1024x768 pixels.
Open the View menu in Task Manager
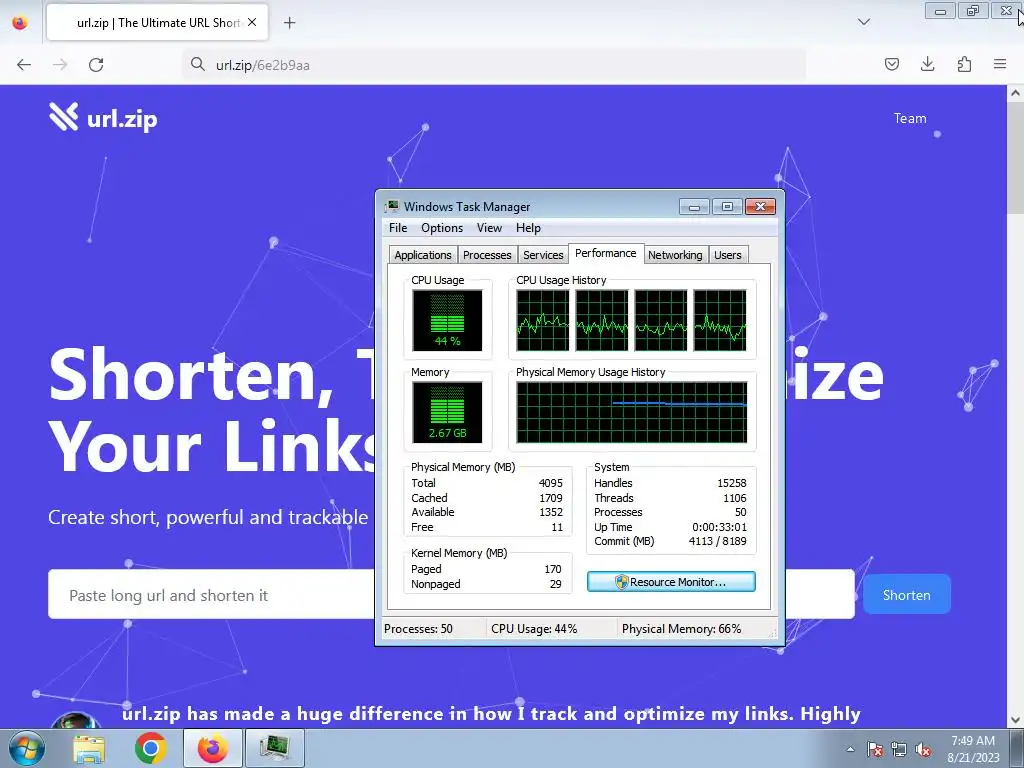[x=489, y=228]
